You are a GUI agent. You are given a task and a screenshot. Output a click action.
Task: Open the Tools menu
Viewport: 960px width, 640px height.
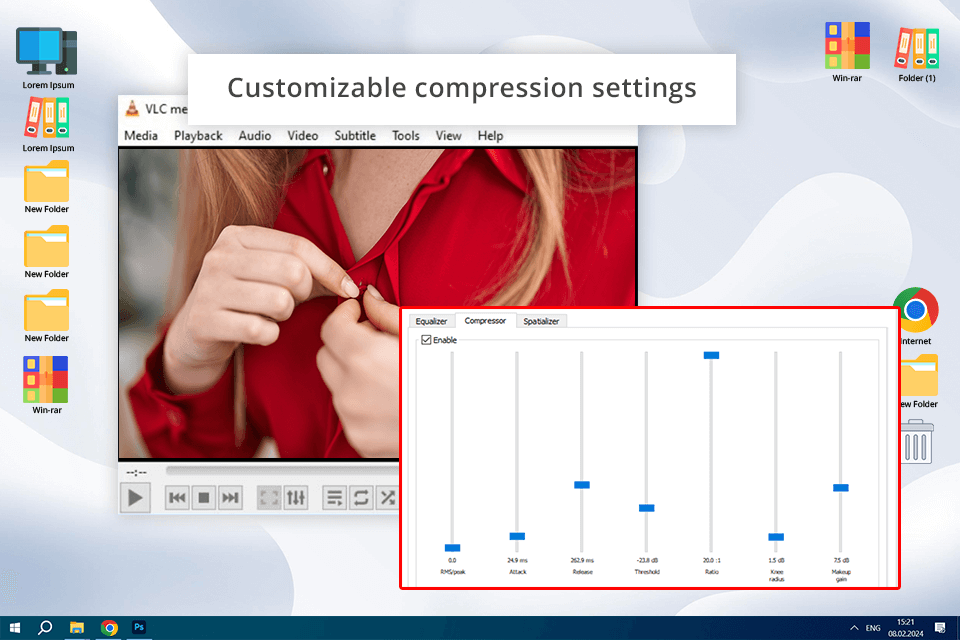pos(406,136)
